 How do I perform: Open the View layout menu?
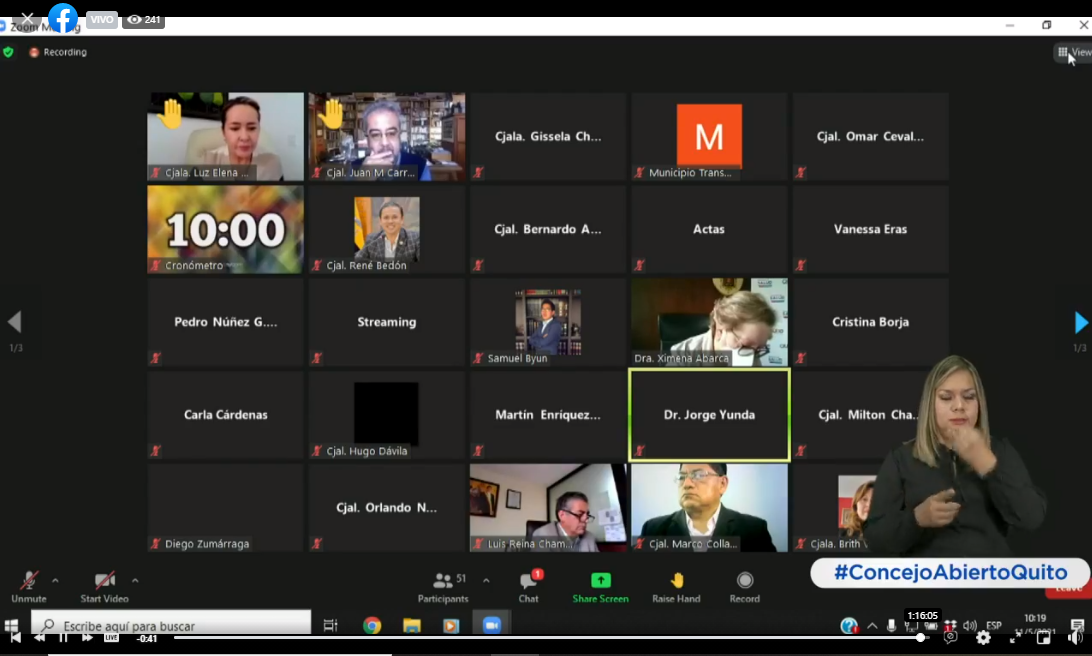point(1073,52)
